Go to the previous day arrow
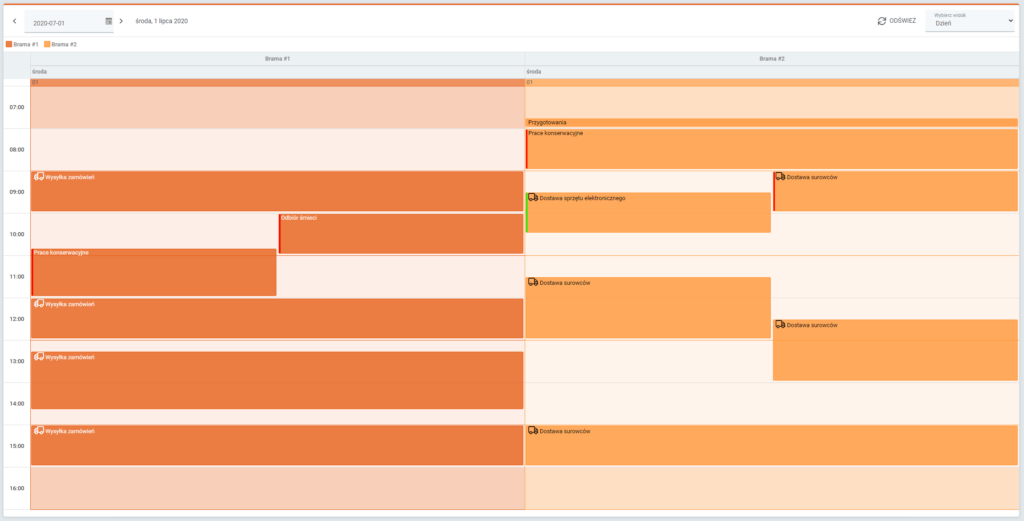 14,21
